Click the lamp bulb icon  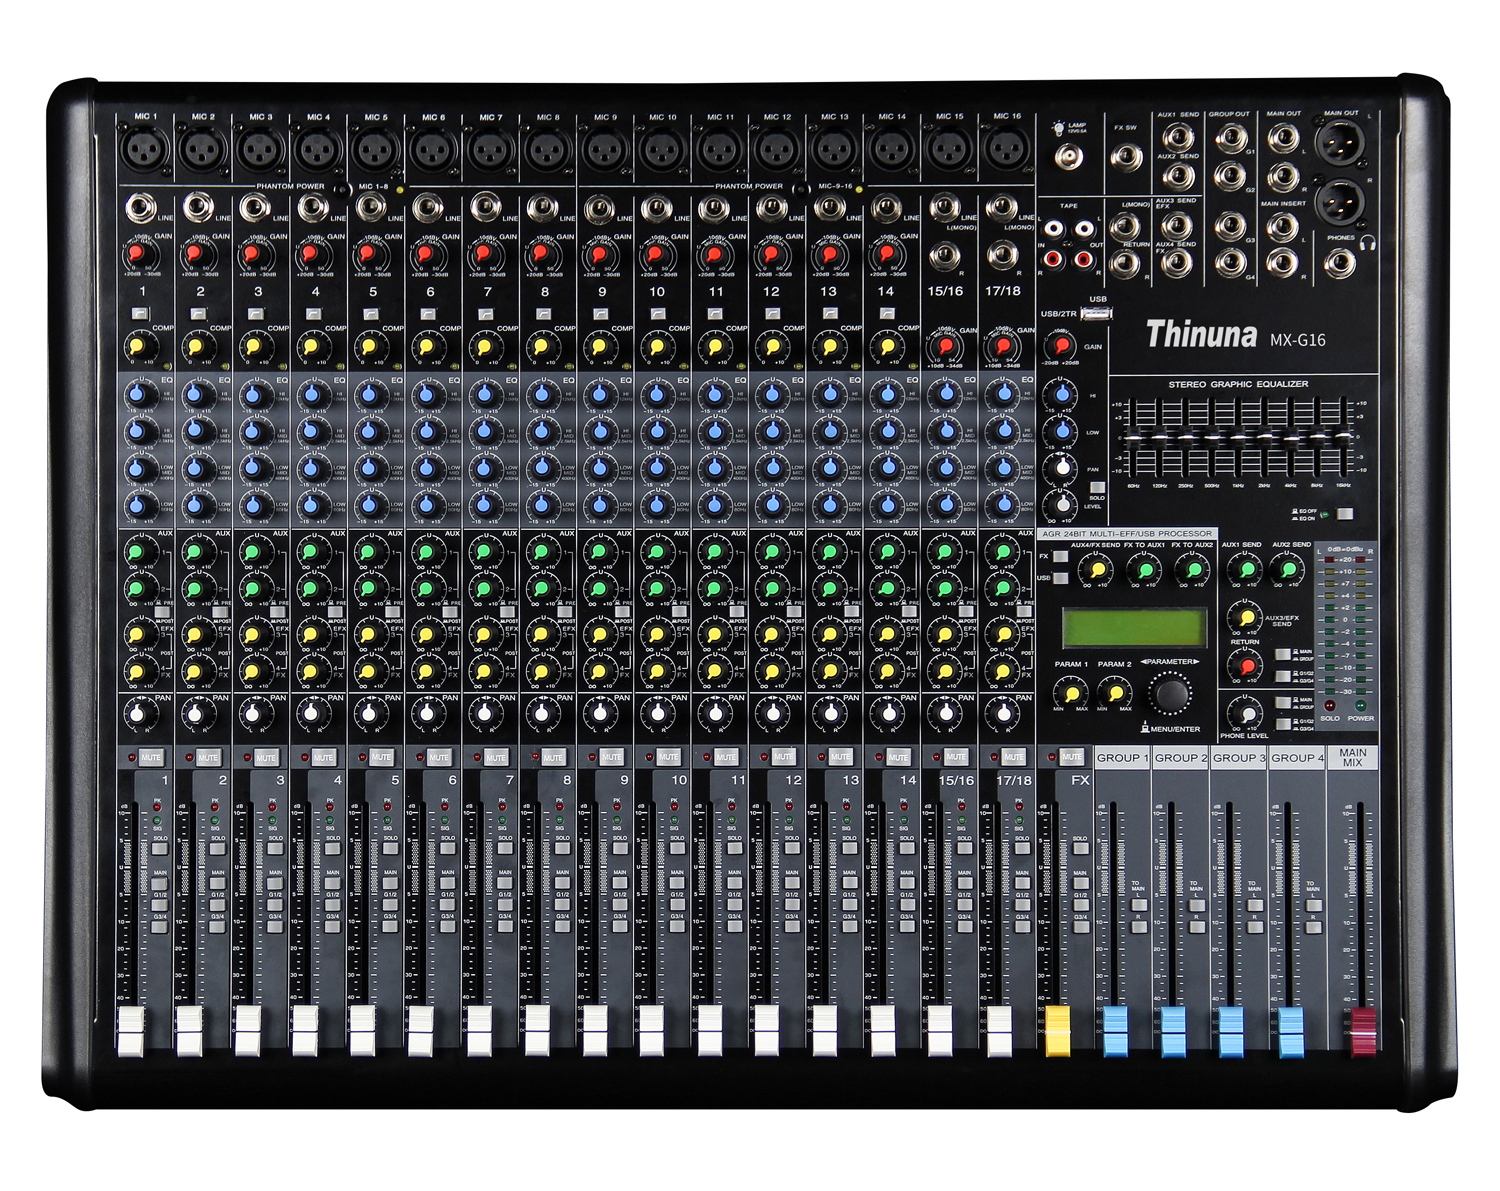(1058, 128)
